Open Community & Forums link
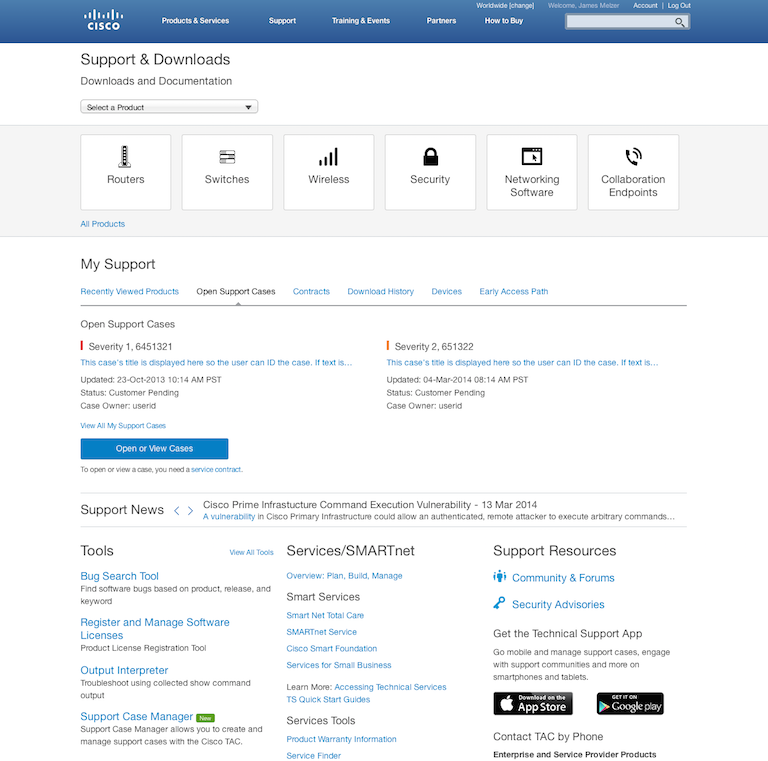 click(x=563, y=578)
